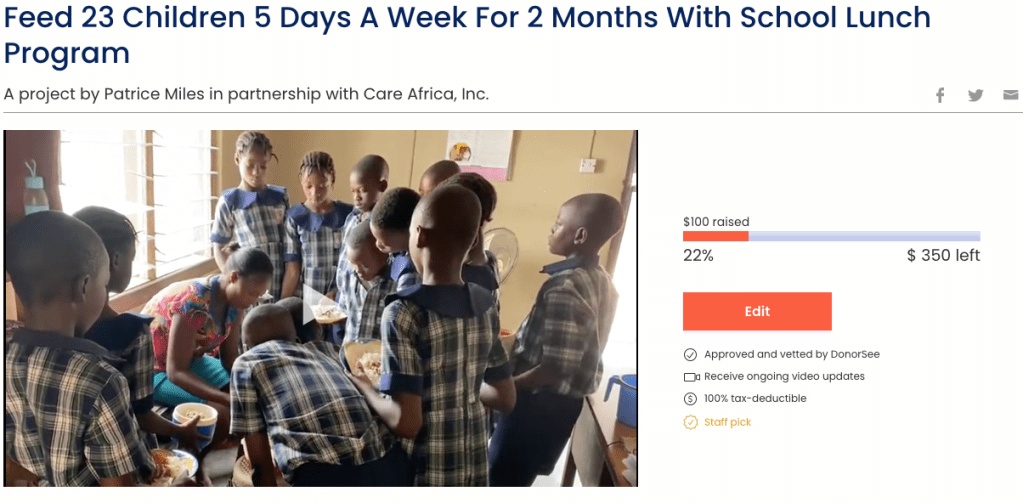Screen dimensions: 1023x503
Task: Click the 22% funded percentage
Action: pos(698,256)
